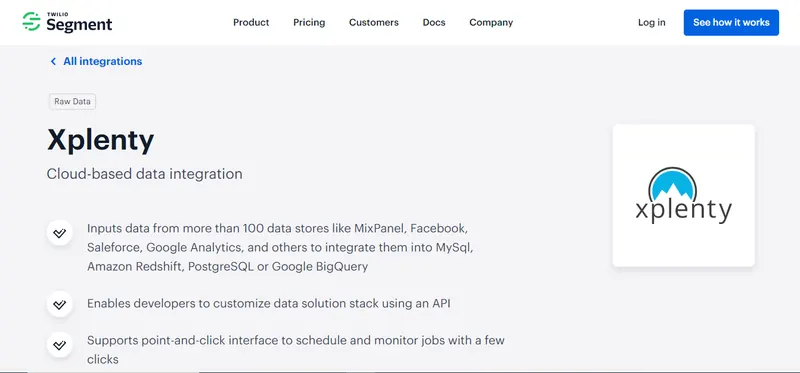Go to Docs
Image resolution: width=800 pixels, height=373 pixels.
coord(434,22)
